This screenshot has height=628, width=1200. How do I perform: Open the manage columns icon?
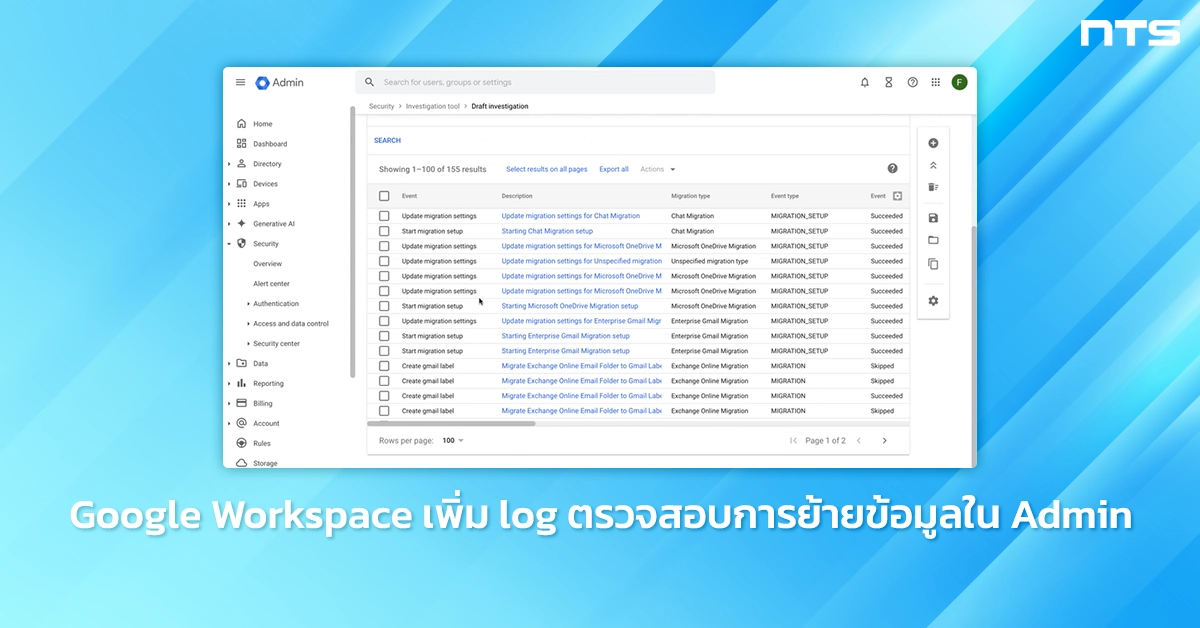(897, 196)
